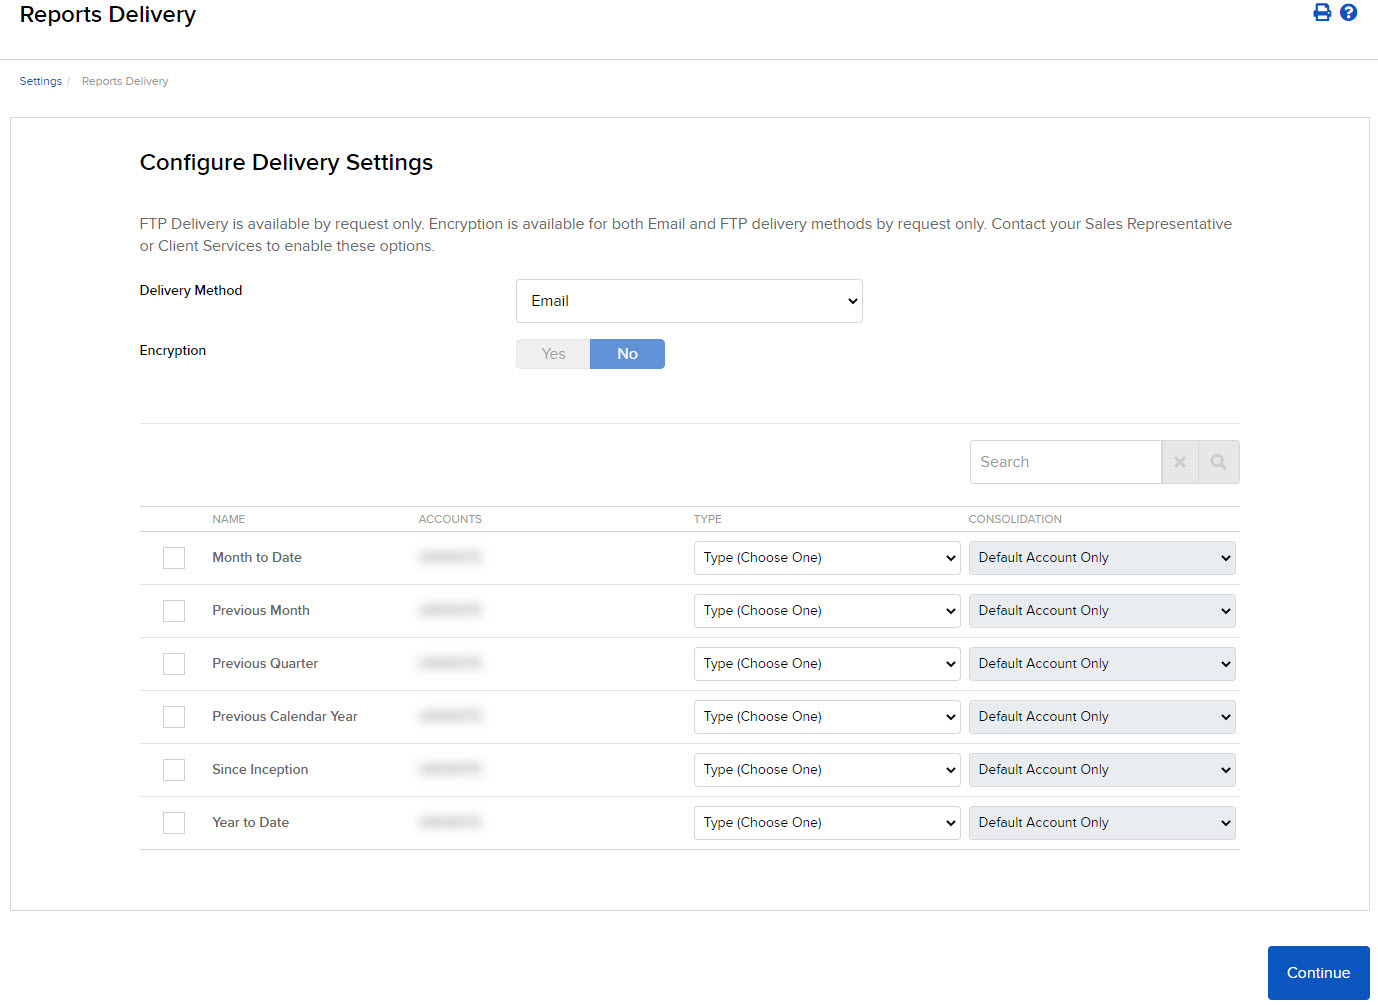
Task: Open Consolidation dropdown for Previous Month
Action: click(1100, 610)
